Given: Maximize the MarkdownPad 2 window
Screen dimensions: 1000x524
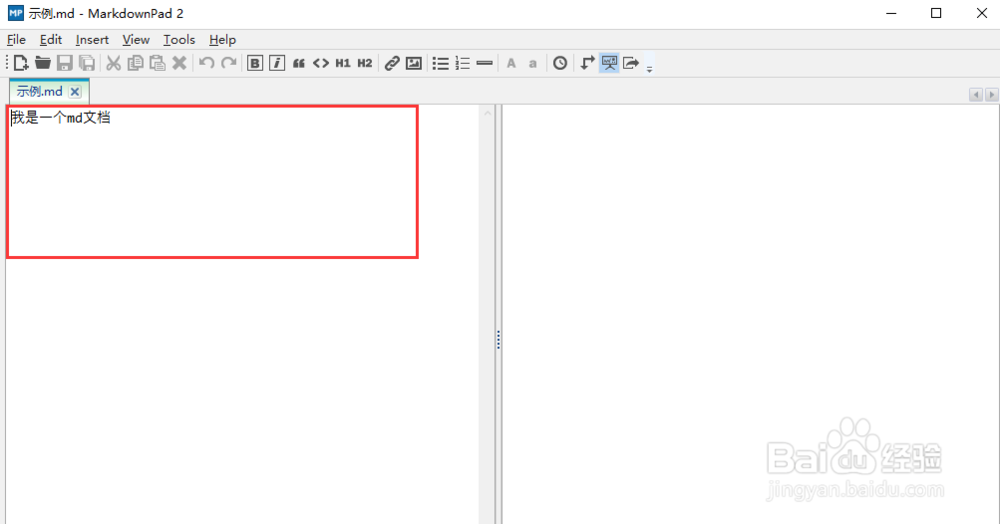Looking at the screenshot, I should coord(936,13).
